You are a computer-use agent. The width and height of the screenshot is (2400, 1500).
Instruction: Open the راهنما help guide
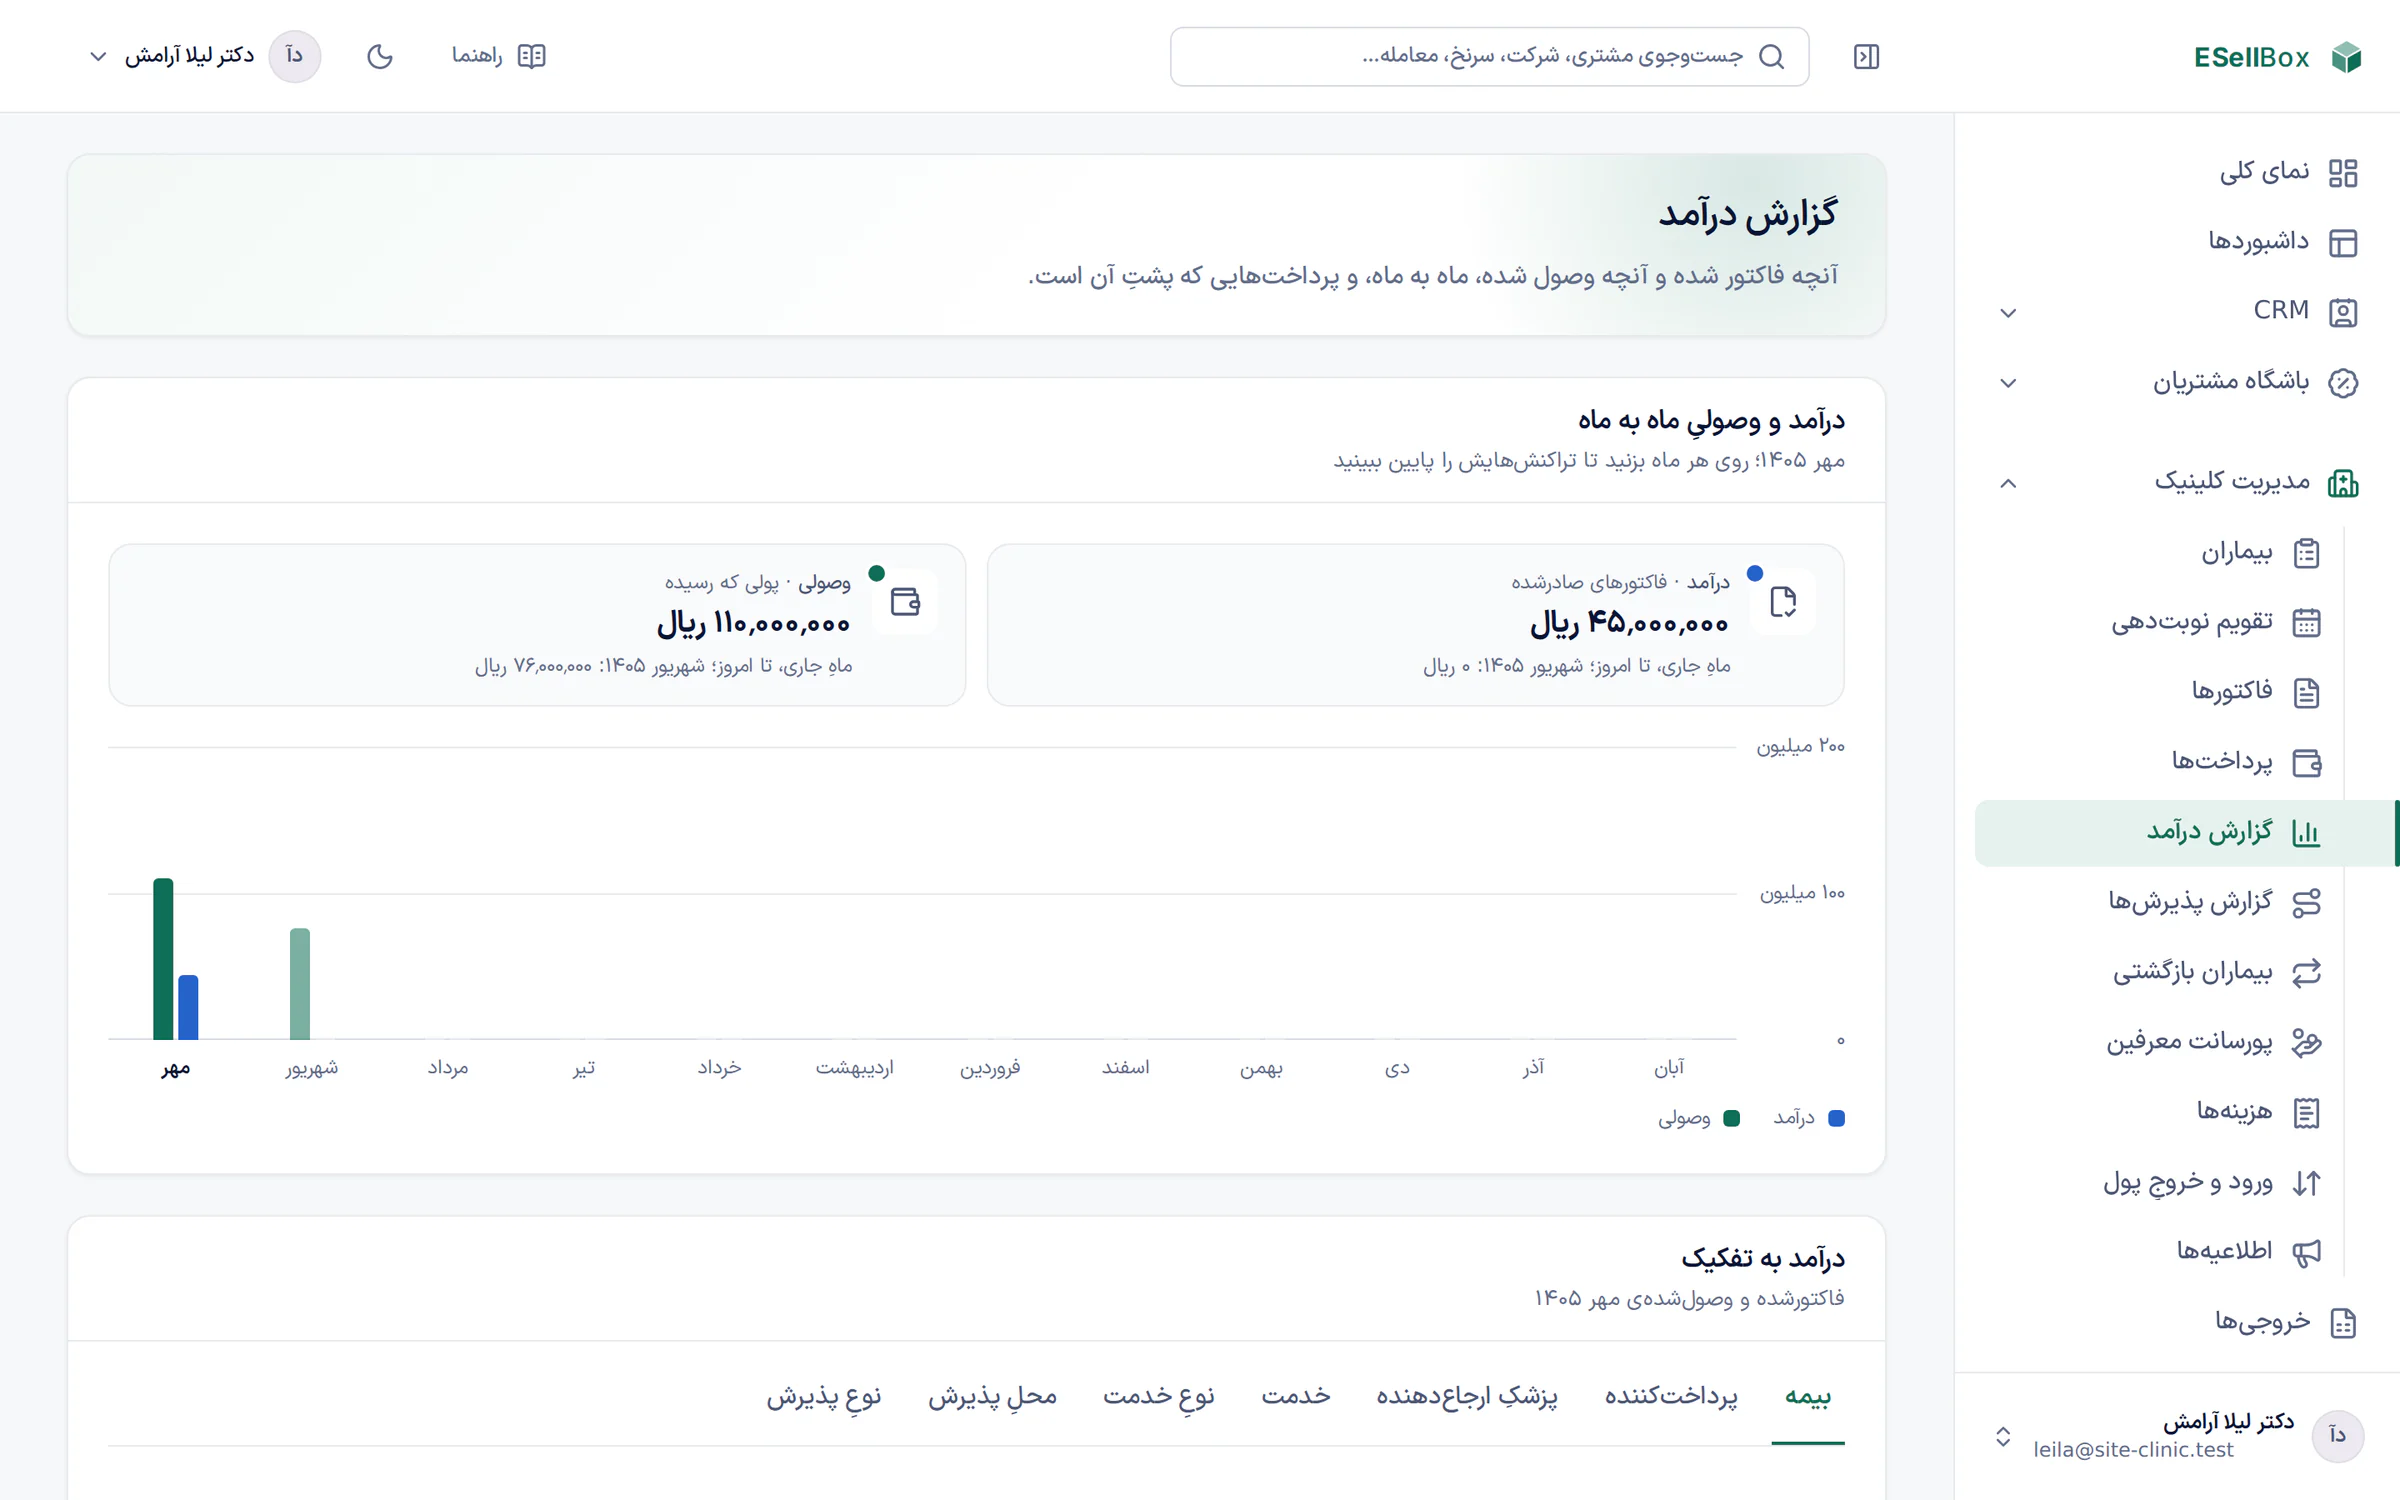(498, 56)
